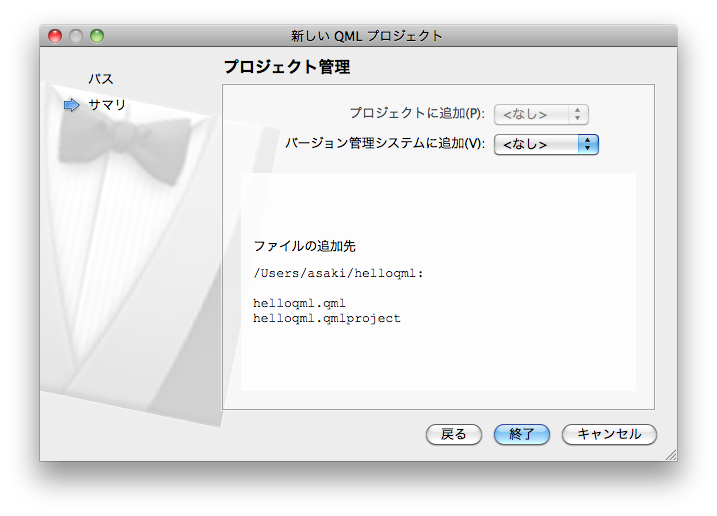Image resolution: width=717 pixels, height=516 pixels.
Task: Click the blue arrow icon beside サマリ
Action: [x=71, y=105]
